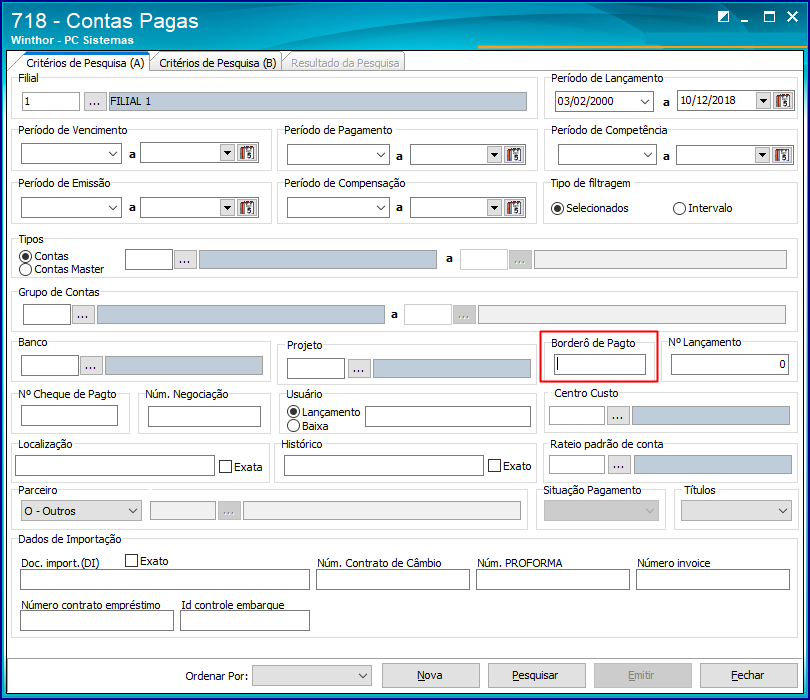This screenshot has height=700, width=810.
Task: Click the Histórico text field
Action: pyautogui.click(x=384, y=465)
